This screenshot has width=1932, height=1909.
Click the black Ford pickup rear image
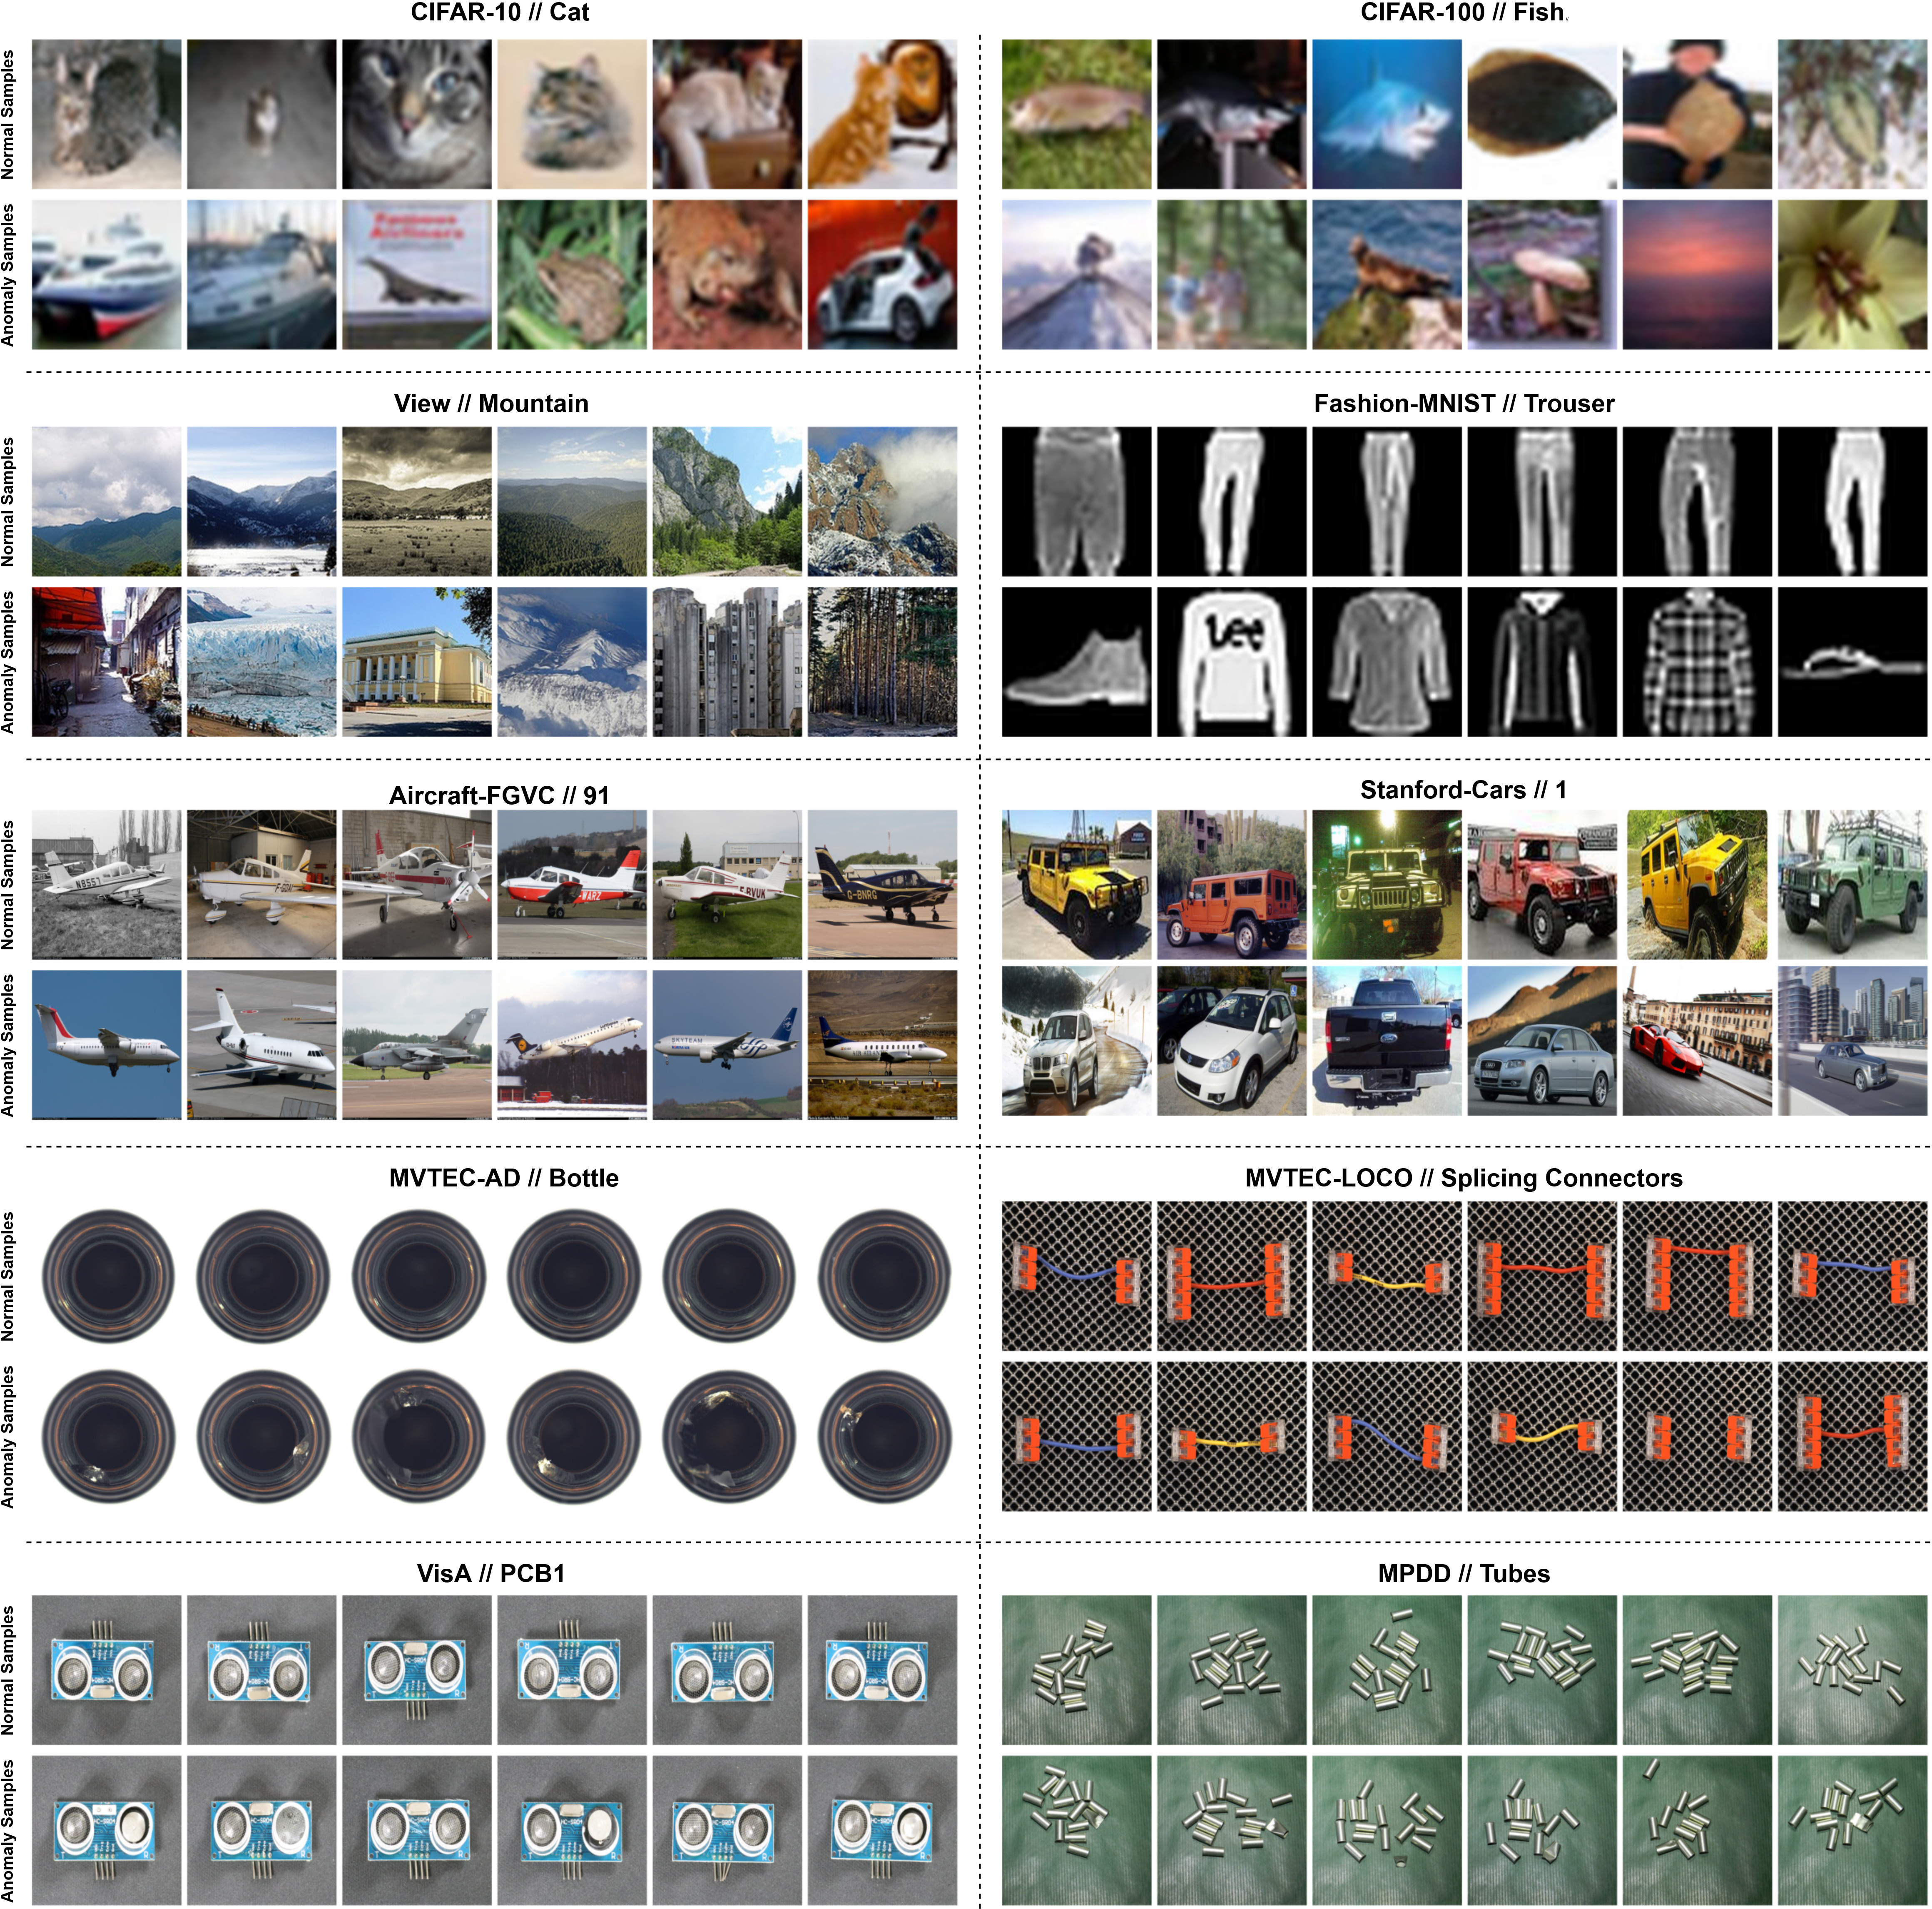tap(1387, 1041)
